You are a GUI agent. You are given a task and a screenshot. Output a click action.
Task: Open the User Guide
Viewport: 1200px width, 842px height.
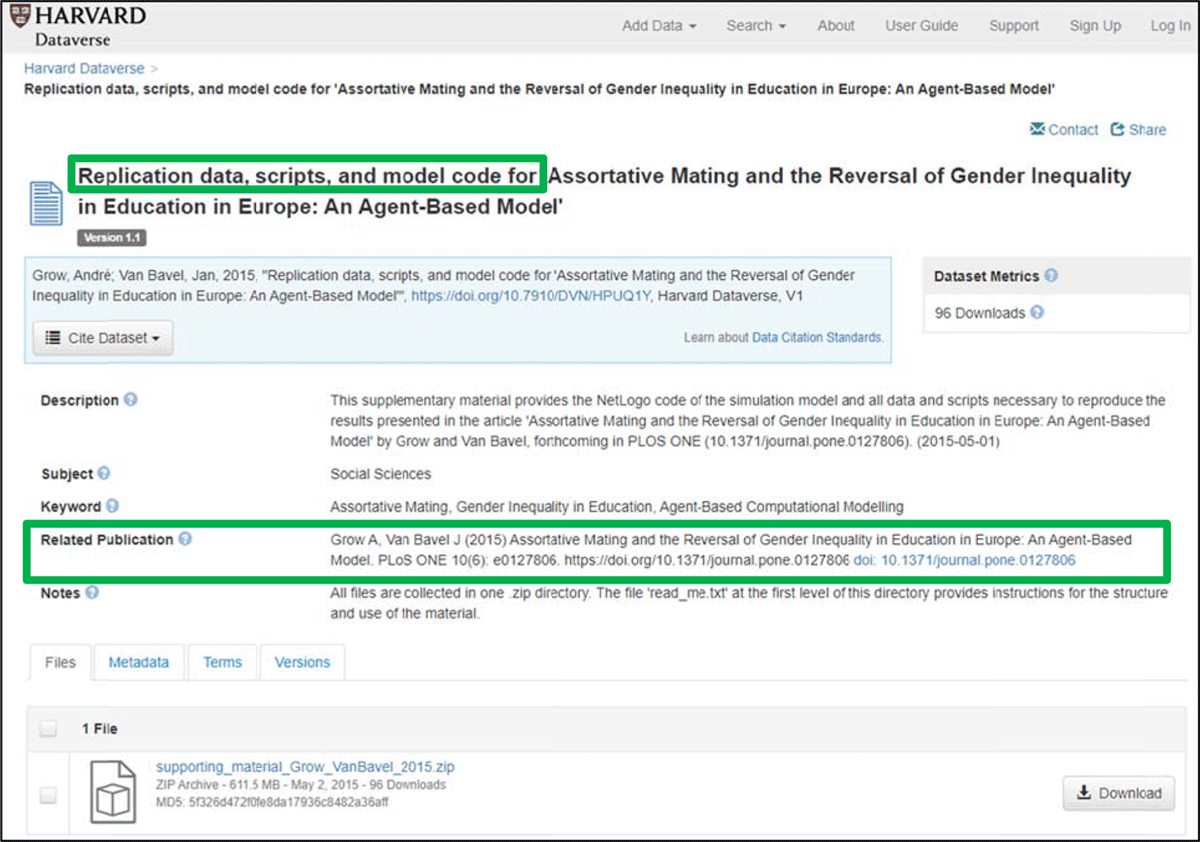point(921,26)
